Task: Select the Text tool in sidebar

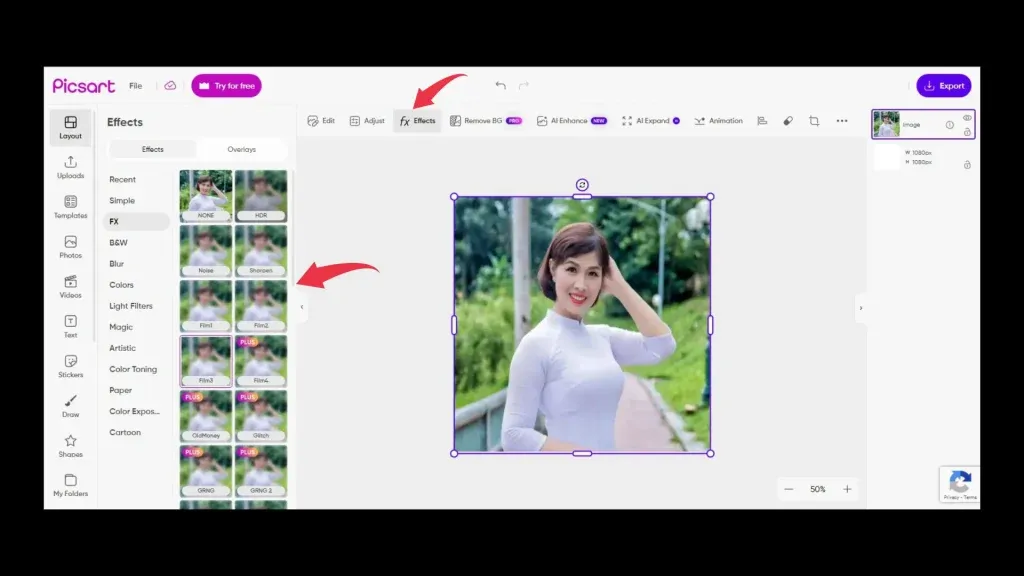Action: point(71,327)
